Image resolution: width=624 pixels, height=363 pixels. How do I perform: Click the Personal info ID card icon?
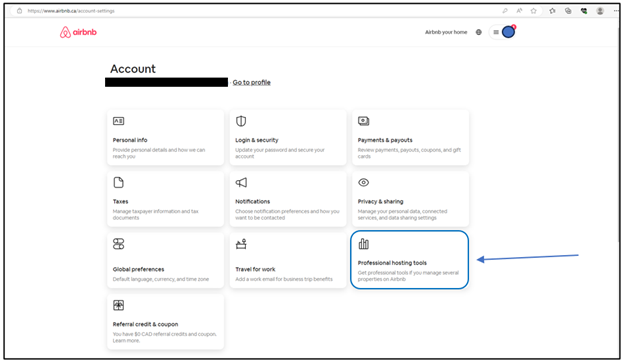pos(119,121)
